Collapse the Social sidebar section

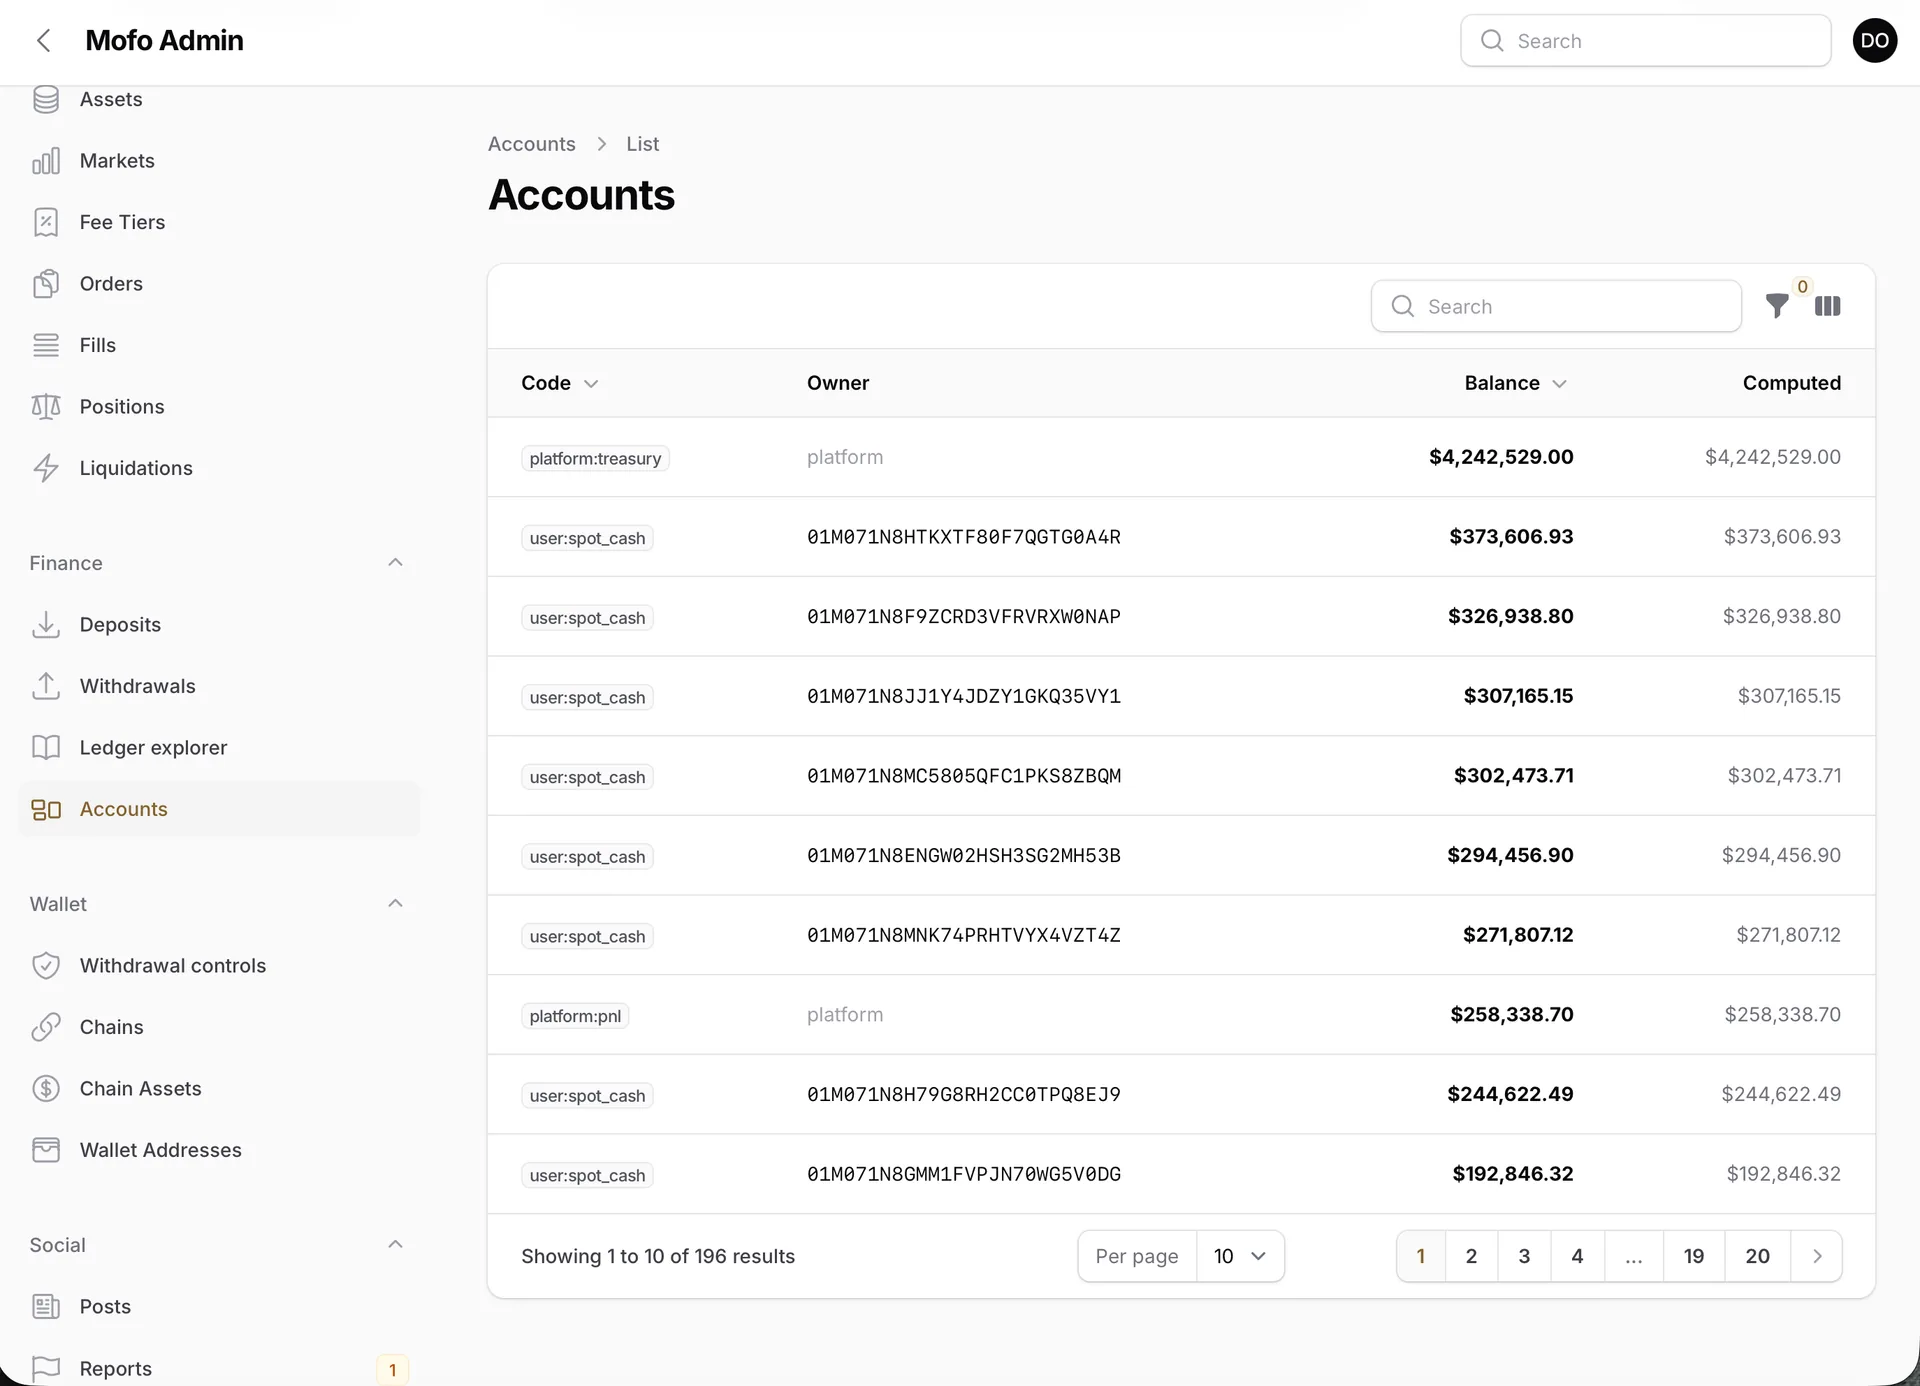(395, 1245)
